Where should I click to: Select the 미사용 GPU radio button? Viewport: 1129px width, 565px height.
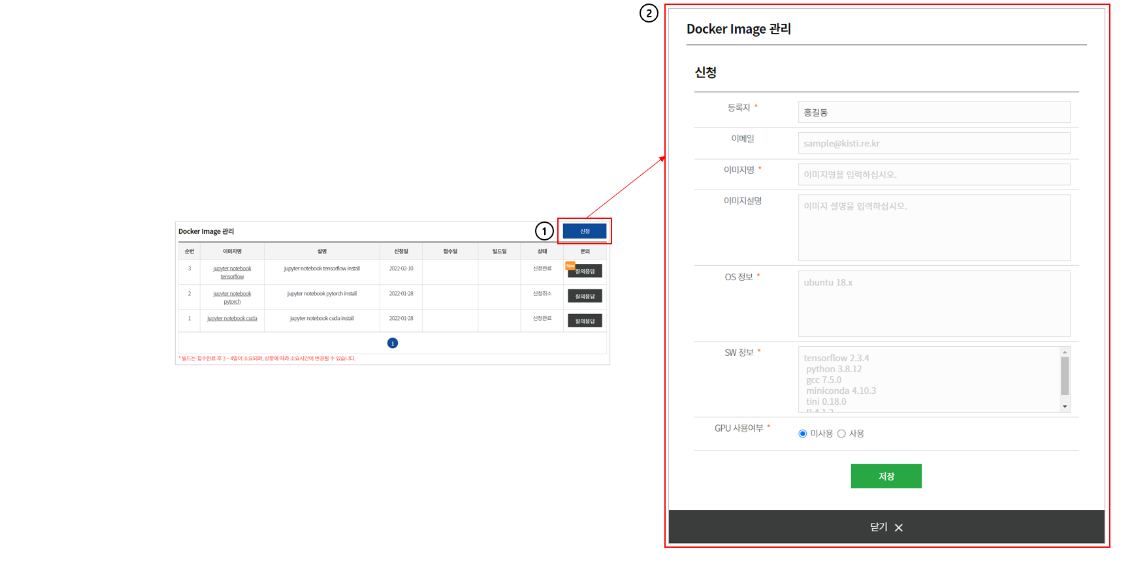tap(803, 433)
